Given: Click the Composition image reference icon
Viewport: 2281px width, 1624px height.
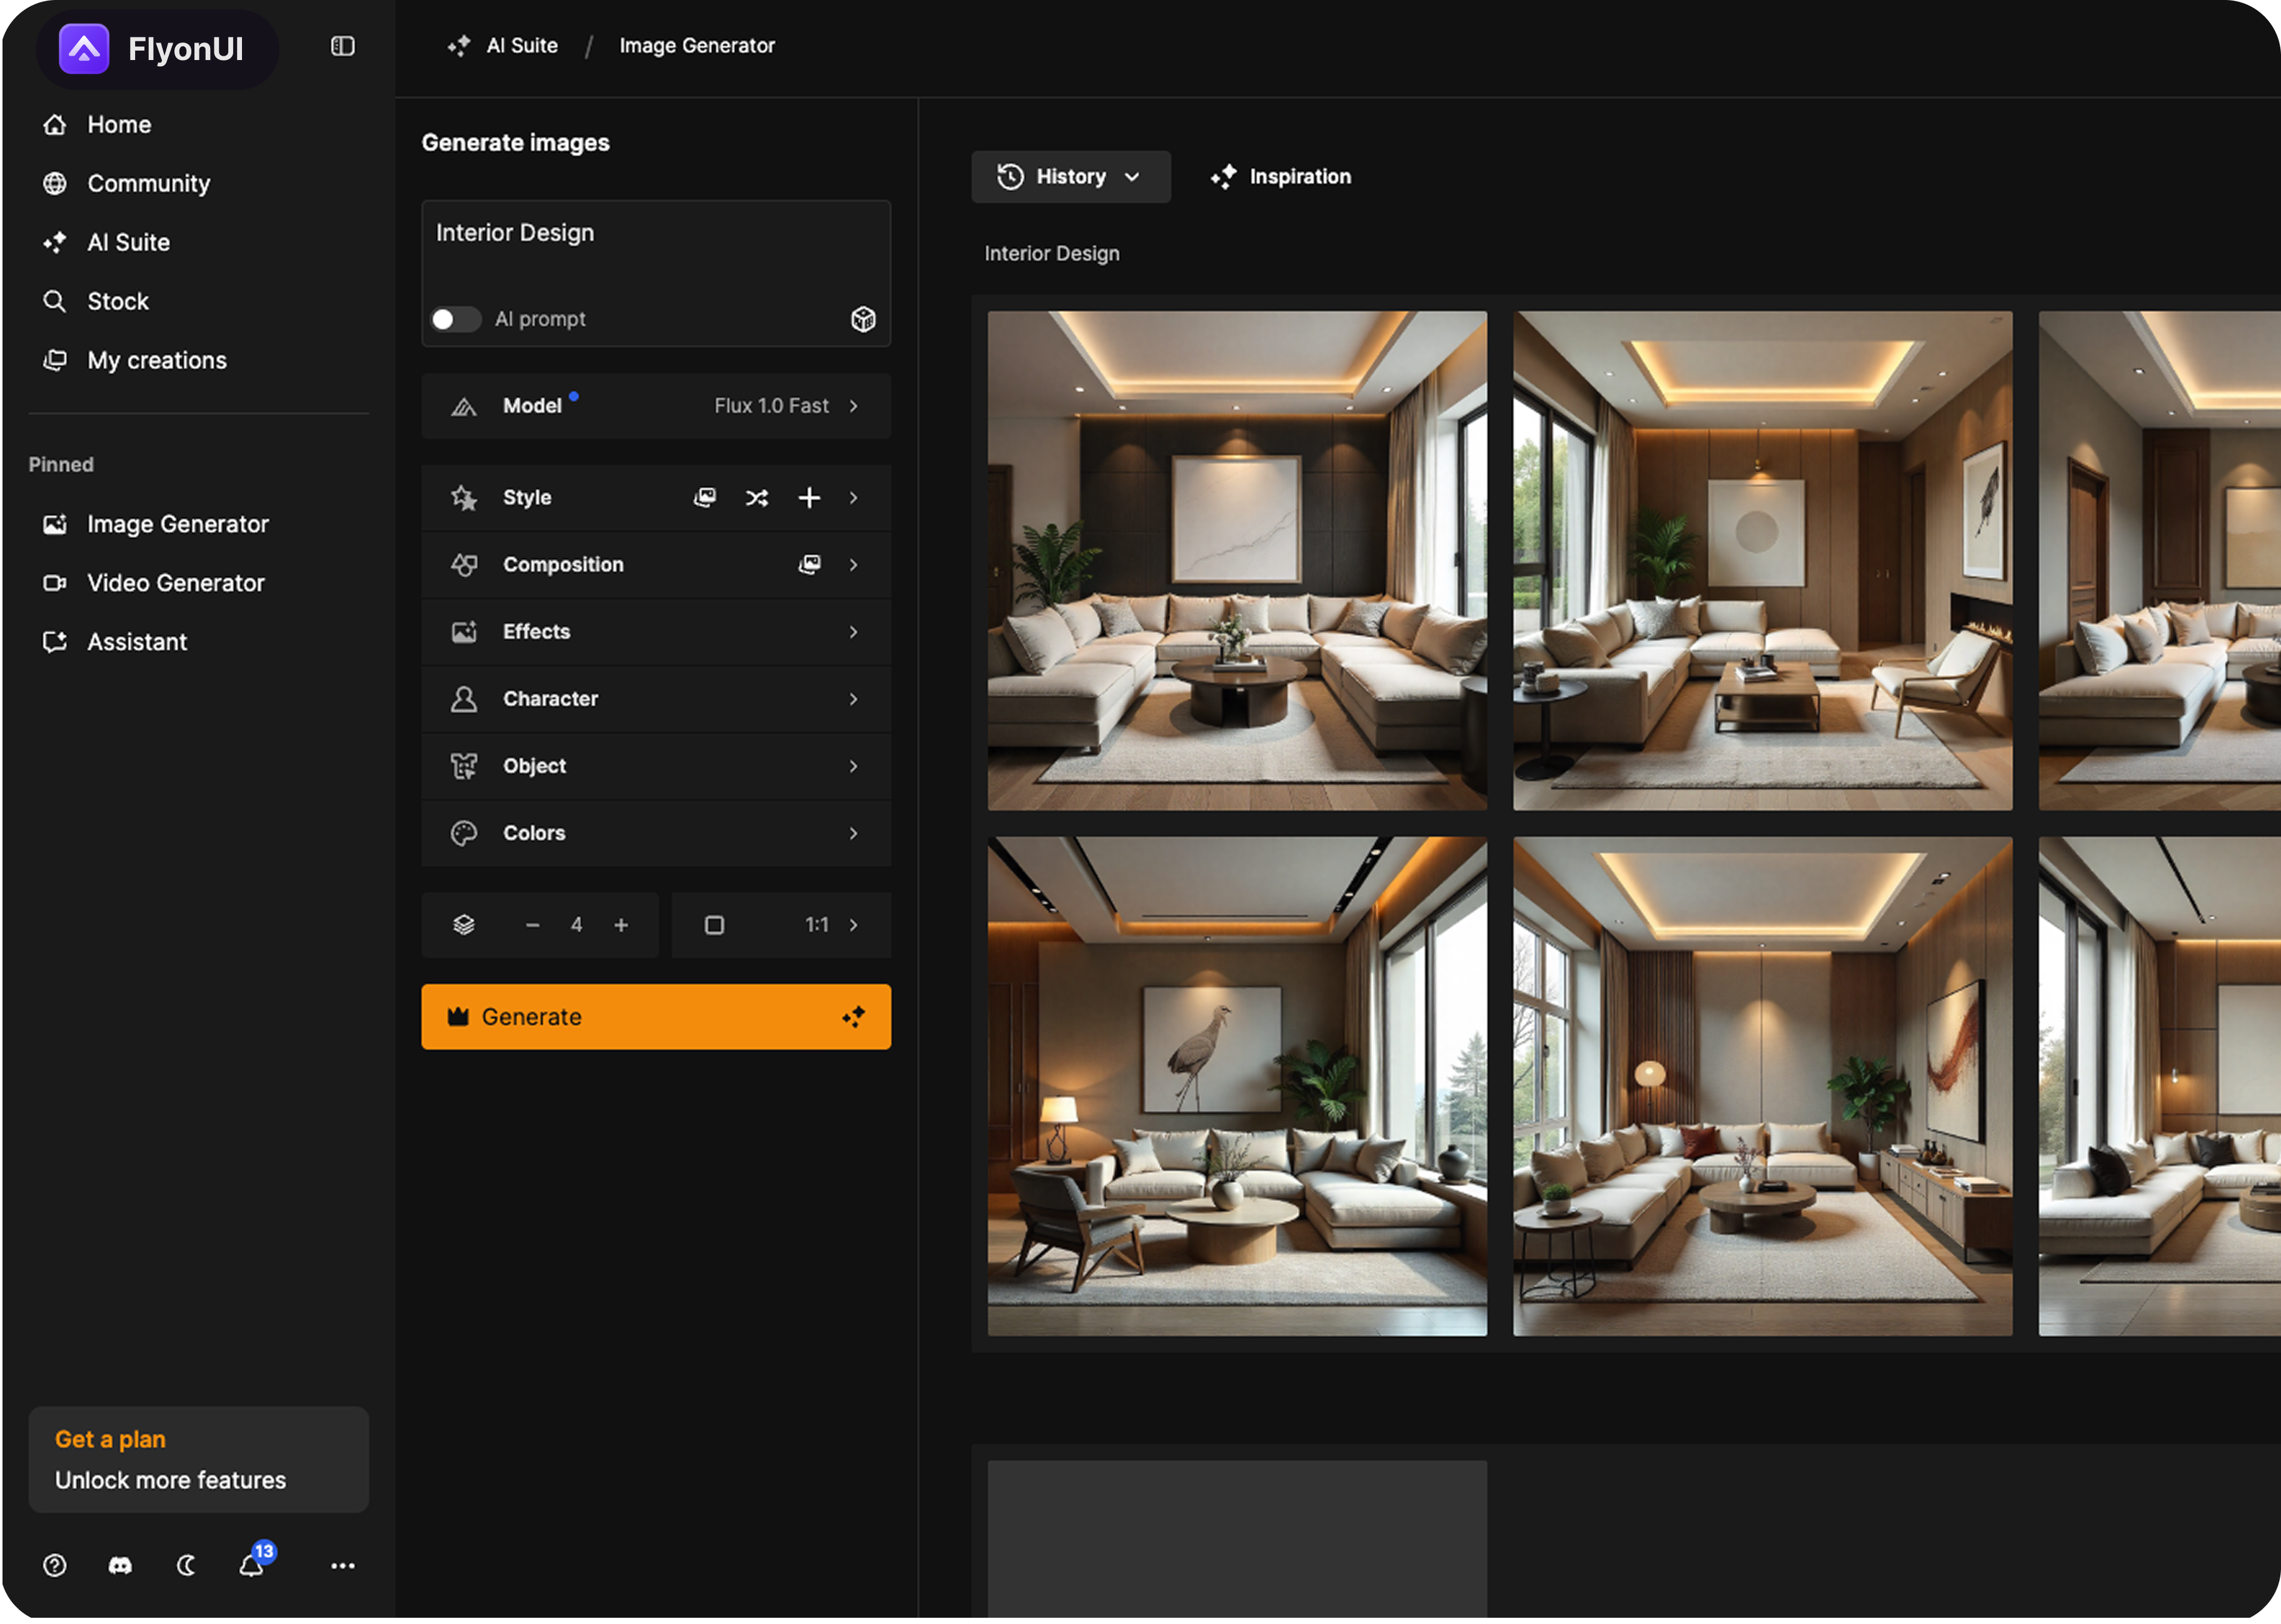Looking at the screenshot, I should coord(809,565).
